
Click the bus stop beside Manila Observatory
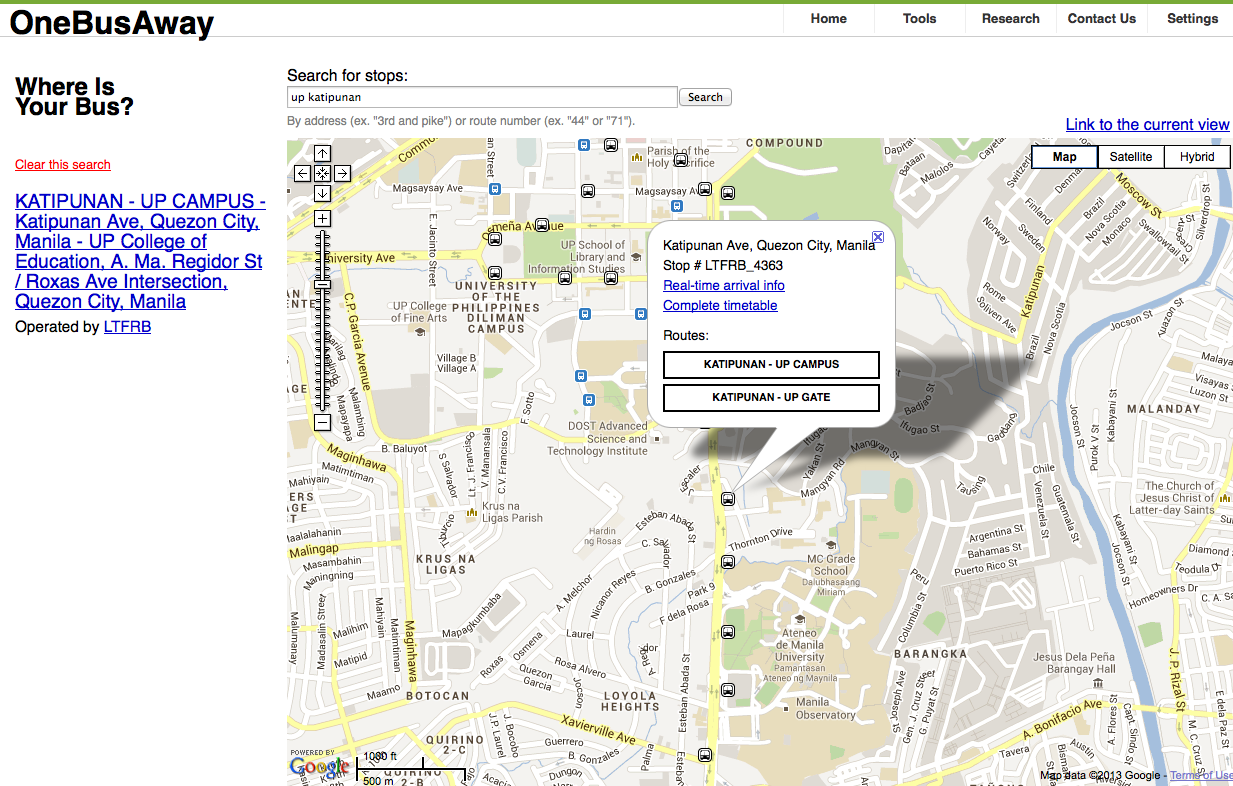pos(728,690)
